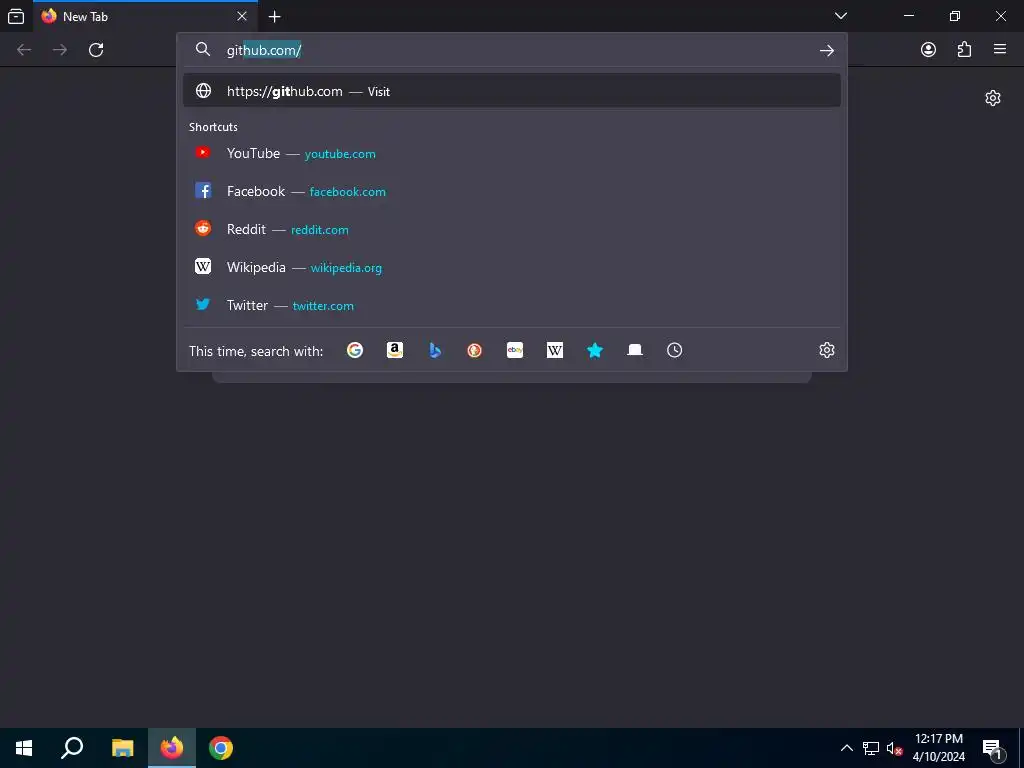The width and height of the screenshot is (1024, 768).
Task: Select the Twitter shortcut suggestion
Action: (x=512, y=305)
